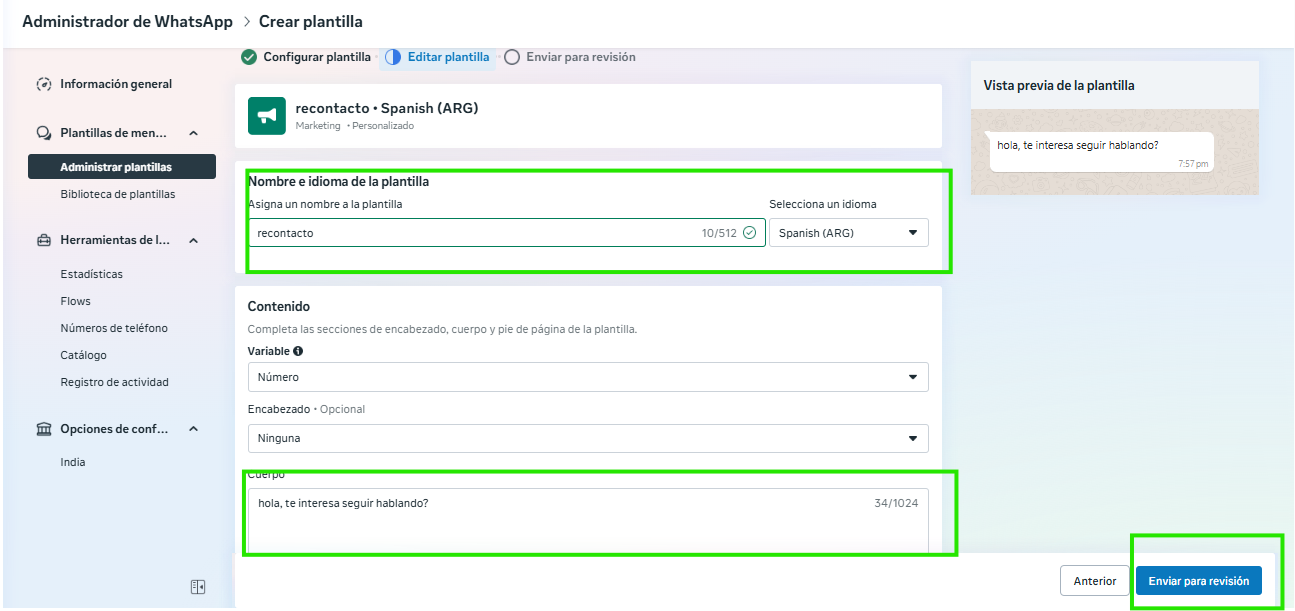Click the template name field containing recontacto
The image size is (1295, 611).
coord(475,233)
